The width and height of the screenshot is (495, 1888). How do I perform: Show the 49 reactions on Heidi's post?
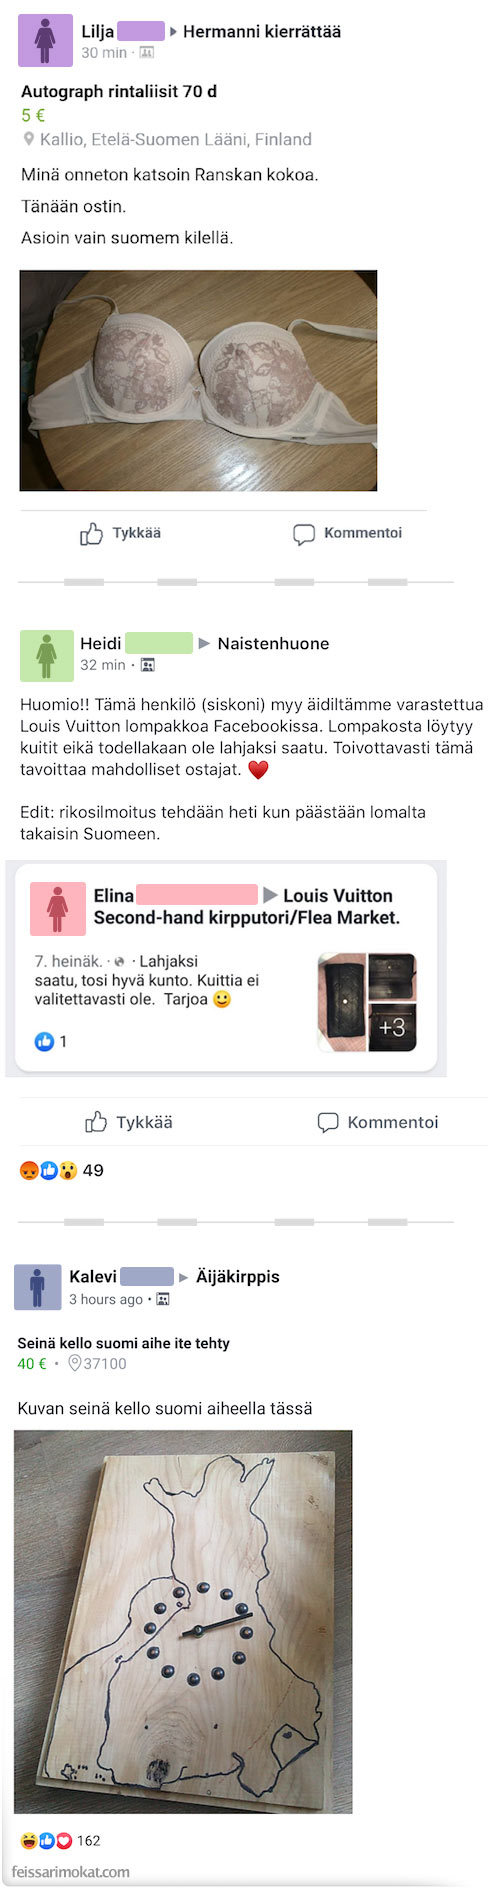tap(61, 1170)
